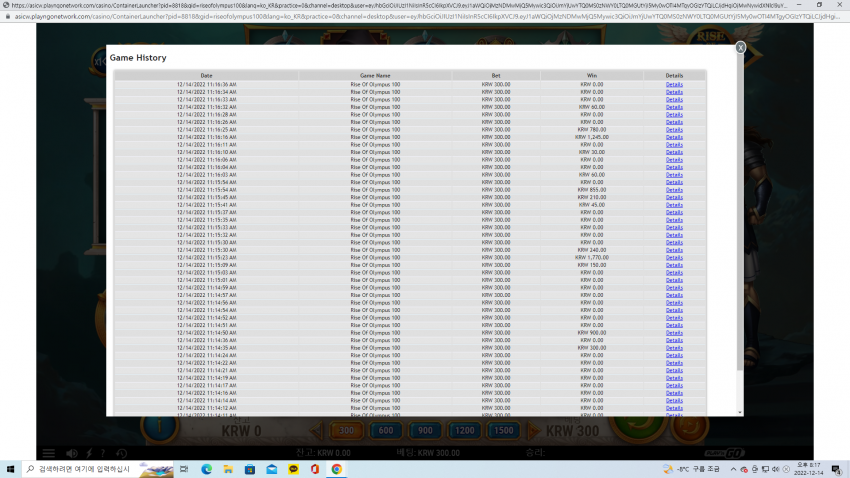Open KakaoTalk from the taskbar

pos(293,469)
